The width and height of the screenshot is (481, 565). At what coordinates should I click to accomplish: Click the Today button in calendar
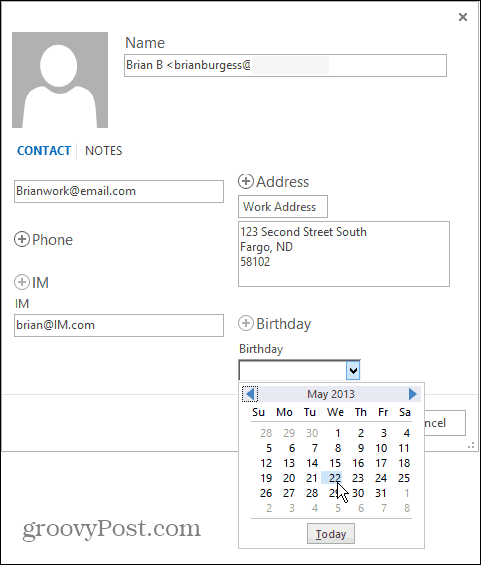coord(331,534)
